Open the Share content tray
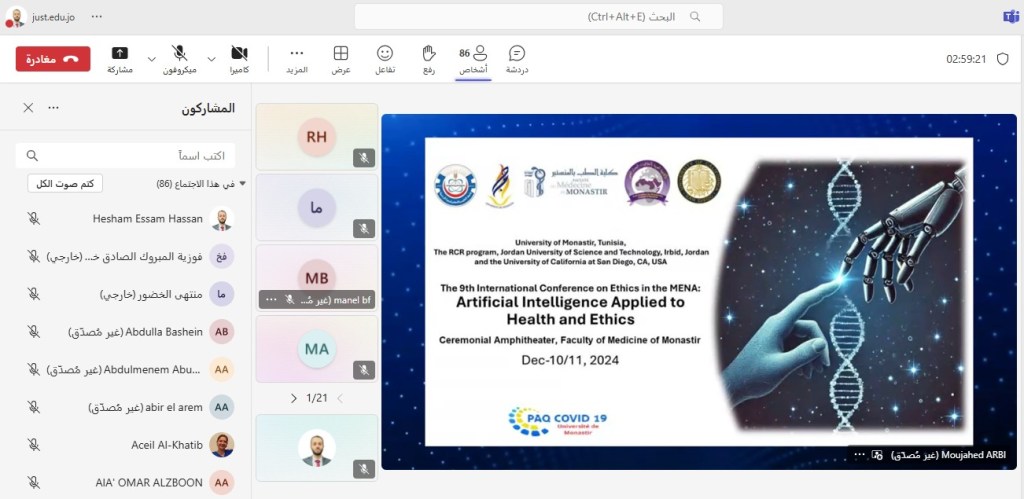Viewport: 1024px width, 499px height. click(119, 58)
